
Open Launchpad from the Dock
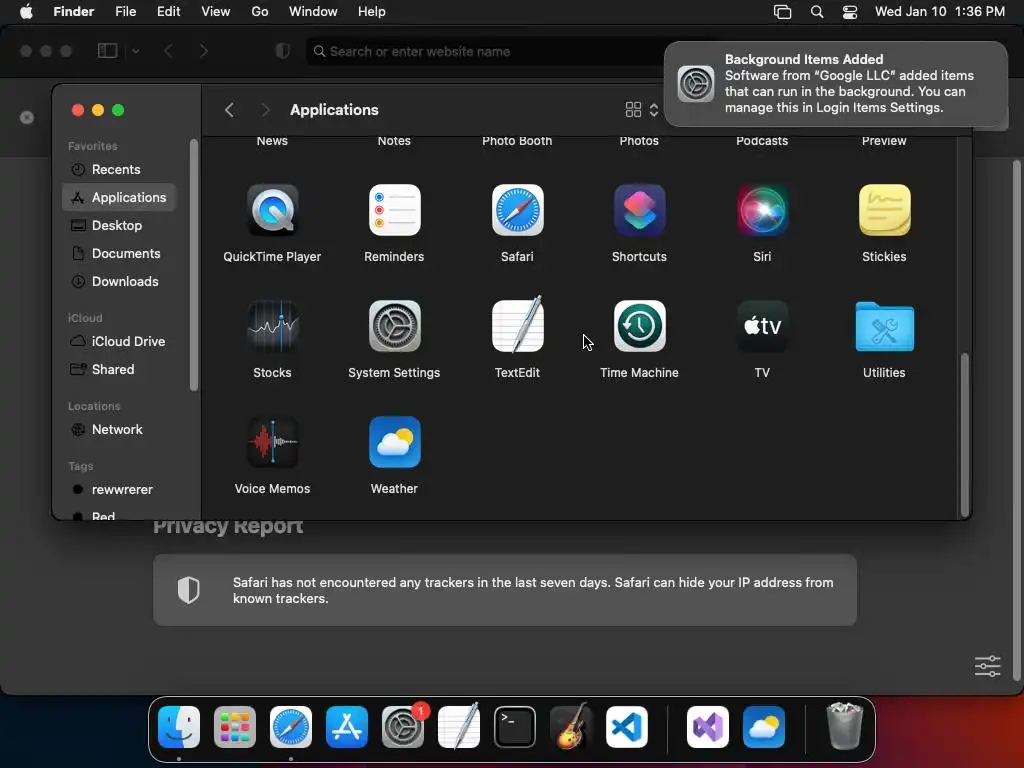tap(235, 727)
